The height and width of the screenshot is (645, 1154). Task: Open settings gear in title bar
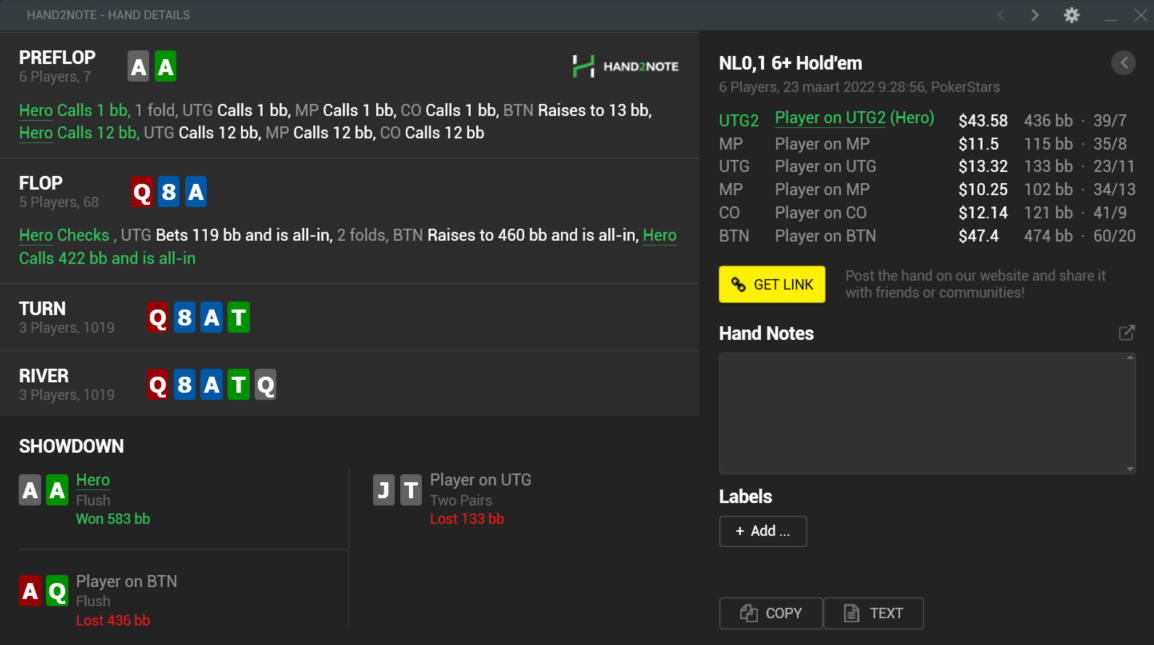(1072, 15)
